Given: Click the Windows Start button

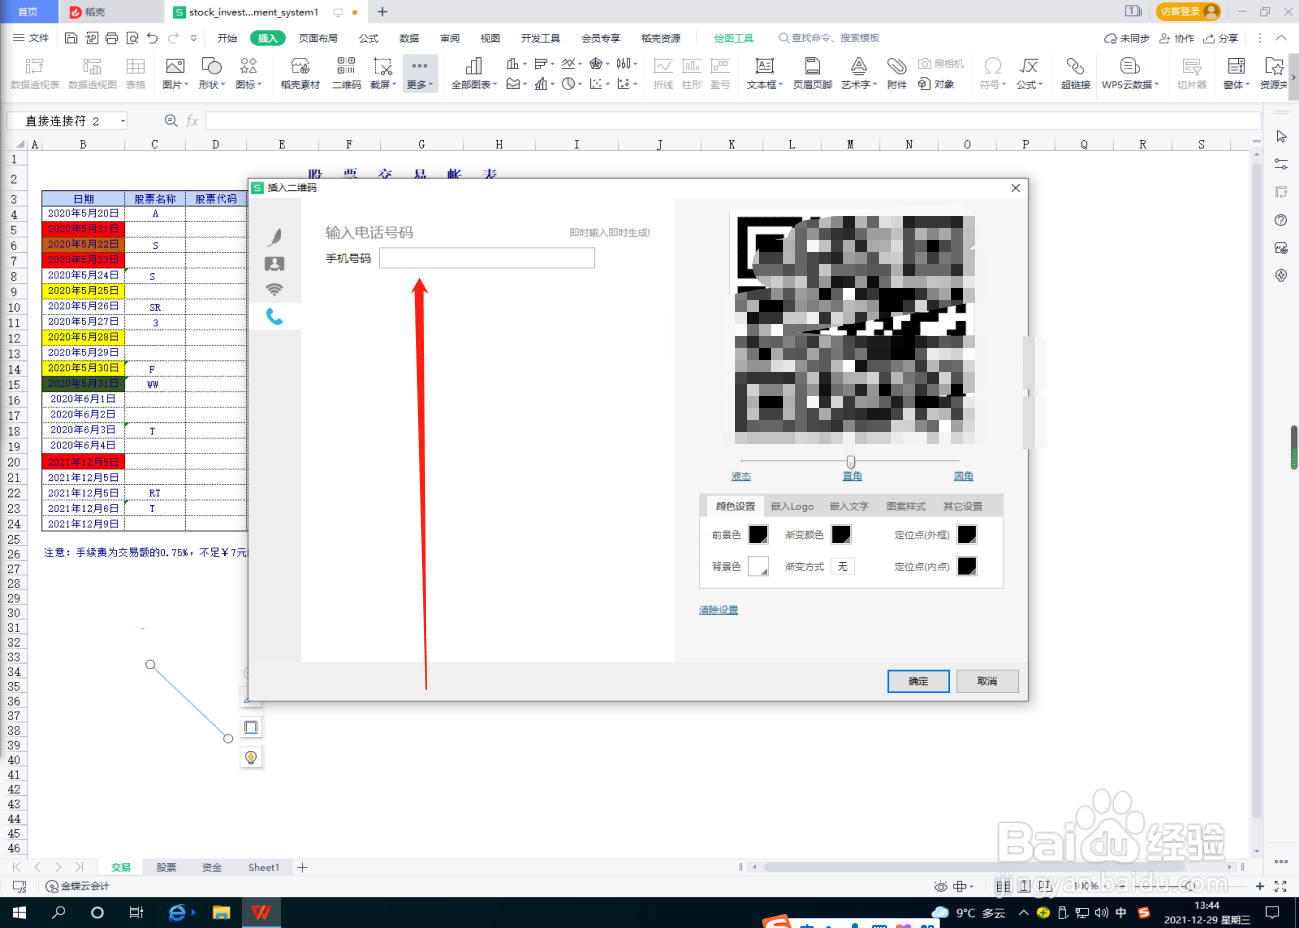Looking at the screenshot, I should (x=18, y=912).
